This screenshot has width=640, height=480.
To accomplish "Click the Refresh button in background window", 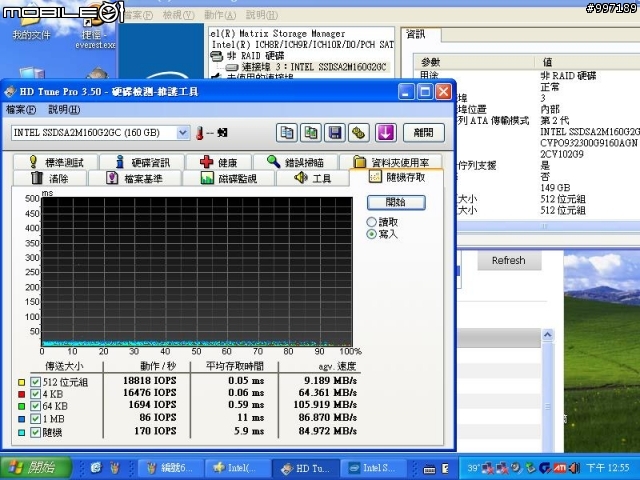I will point(509,260).
